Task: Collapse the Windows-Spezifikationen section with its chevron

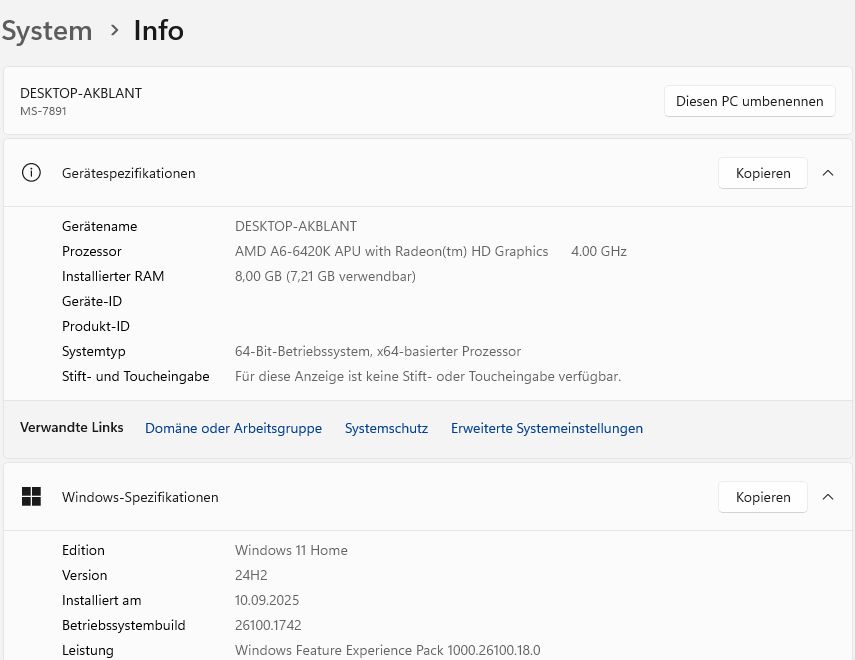Action: click(828, 497)
